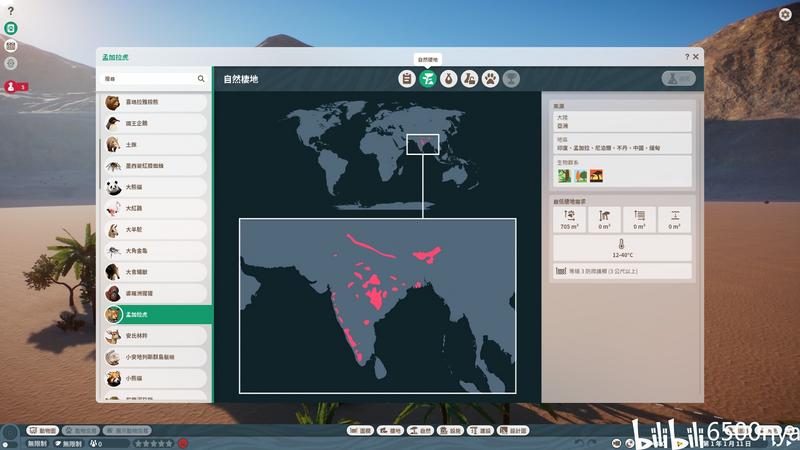Viewport: 800px width, 450px height.
Task: Select the Mexican redknee tarantula entry
Action: [155, 166]
